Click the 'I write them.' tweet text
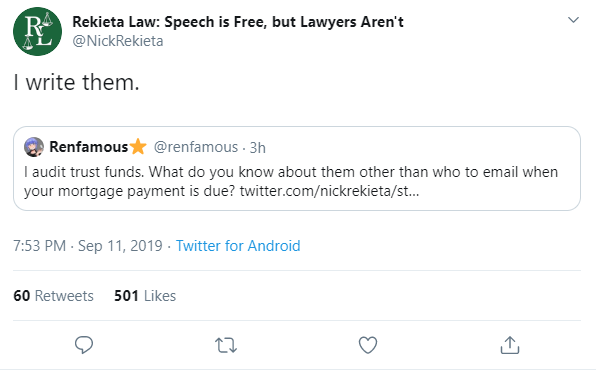The image size is (596, 371). pyautogui.click(x=76, y=82)
